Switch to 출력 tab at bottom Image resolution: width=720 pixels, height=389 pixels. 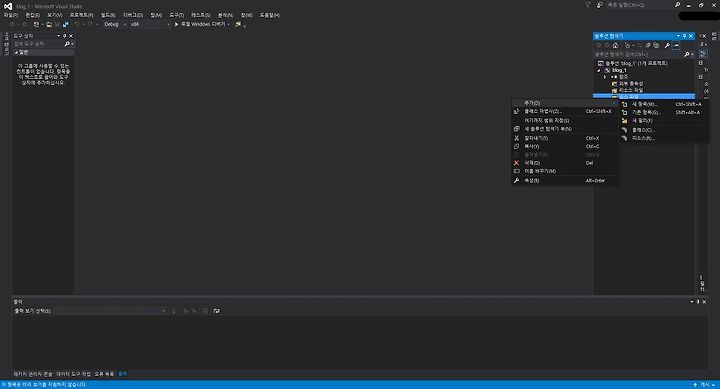pos(122,374)
